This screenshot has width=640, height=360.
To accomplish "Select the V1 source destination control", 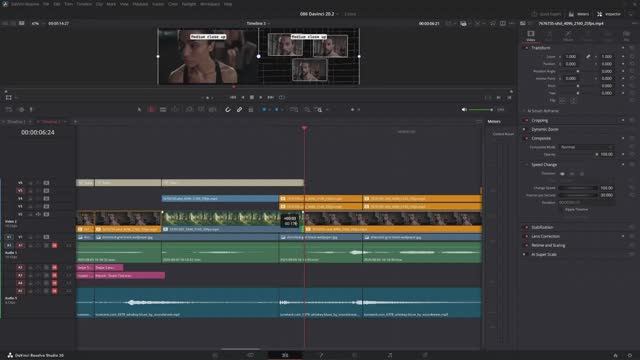I will [x=9, y=237].
